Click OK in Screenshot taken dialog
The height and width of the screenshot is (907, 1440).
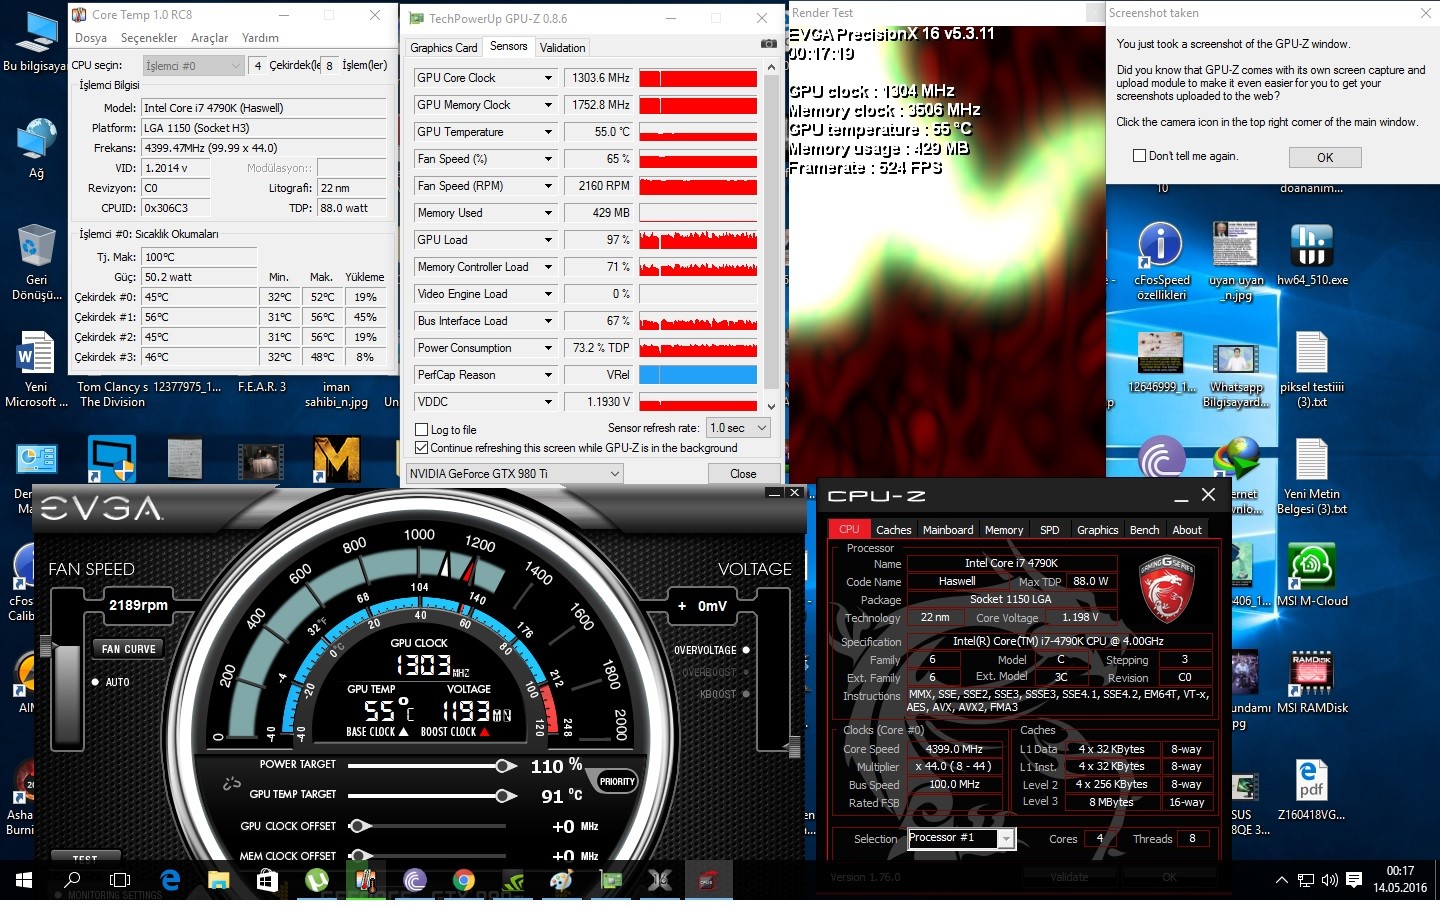click(x=1325, y=157)
